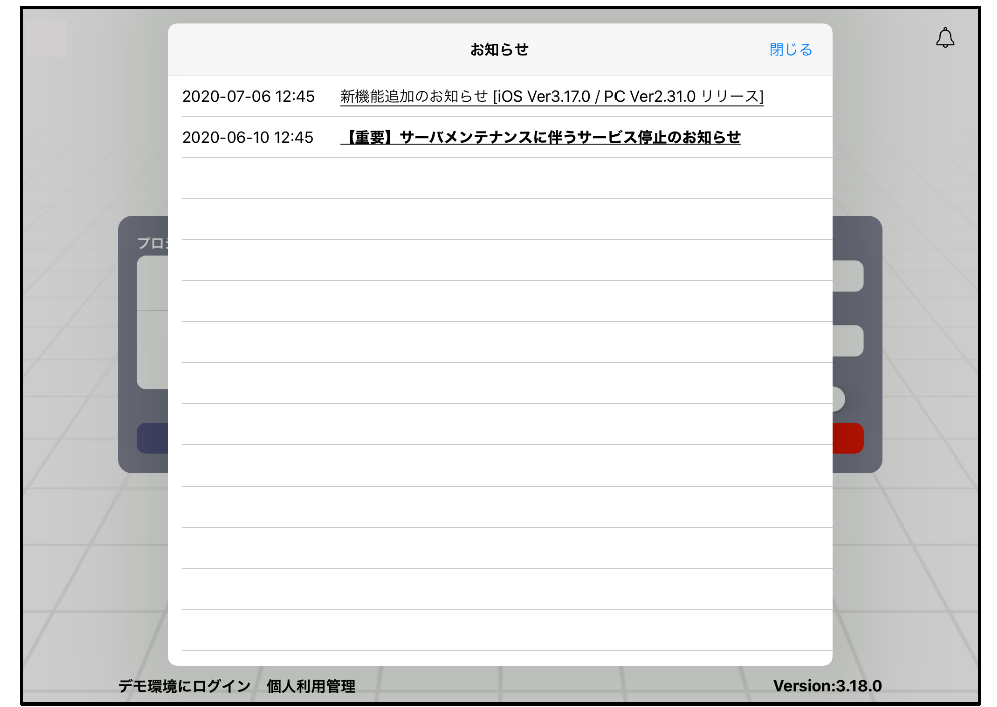Click the Version:3.18.0 label
997x707 pixels.
tap(827, 686)
